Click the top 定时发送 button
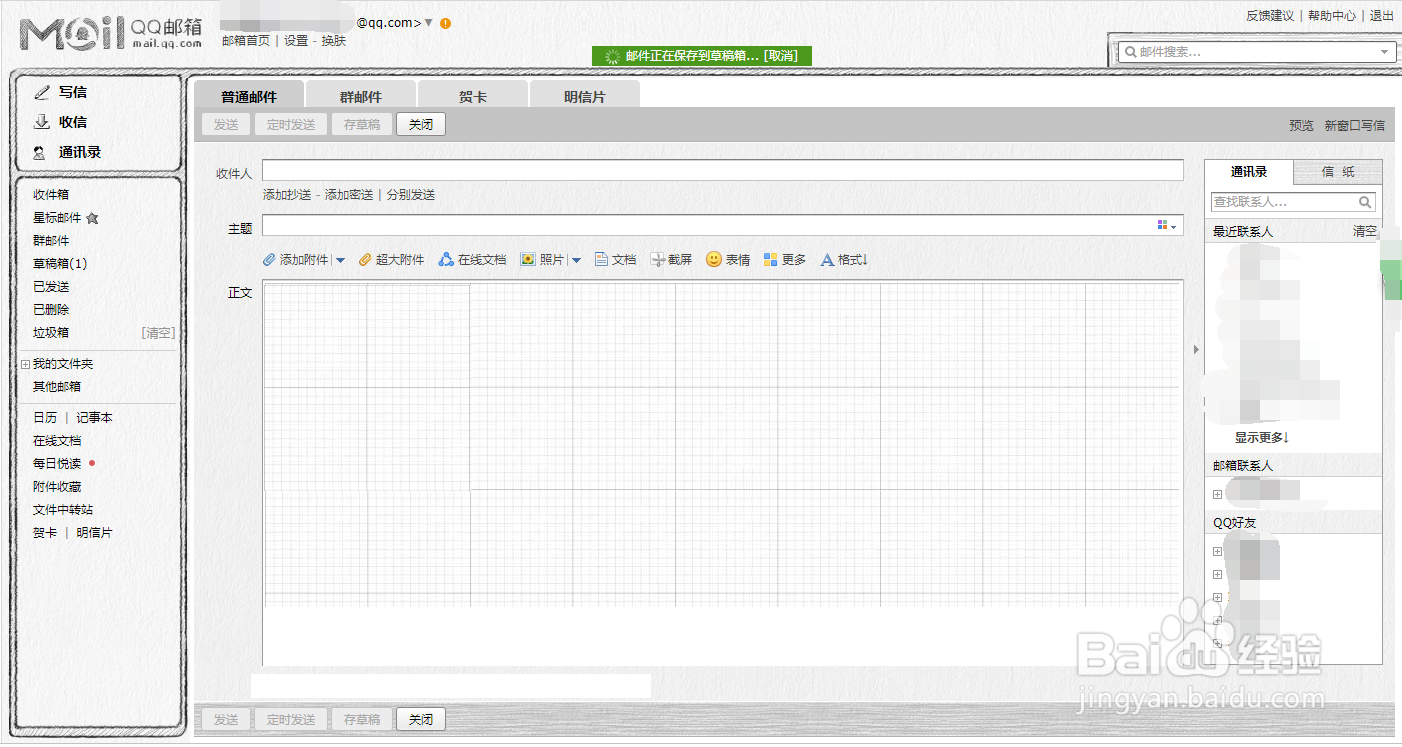The image size is (1402, 747). coord(291,125)
